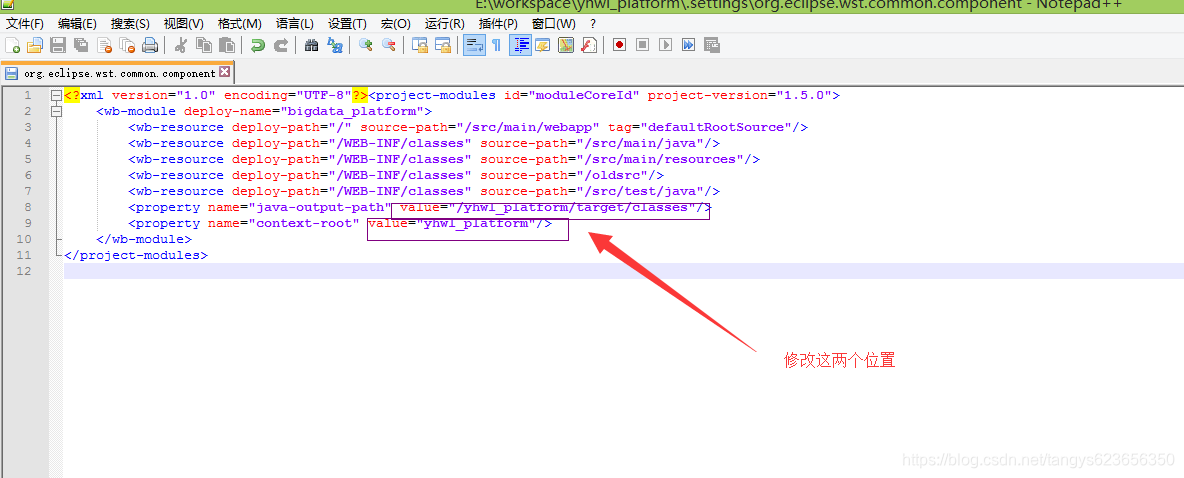Click the Redo arrow icon

pyautogui.click(x=280, y=45)
